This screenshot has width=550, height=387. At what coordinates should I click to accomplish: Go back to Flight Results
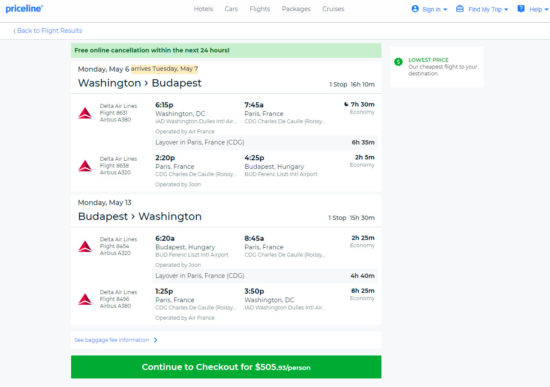coord(48,31)
